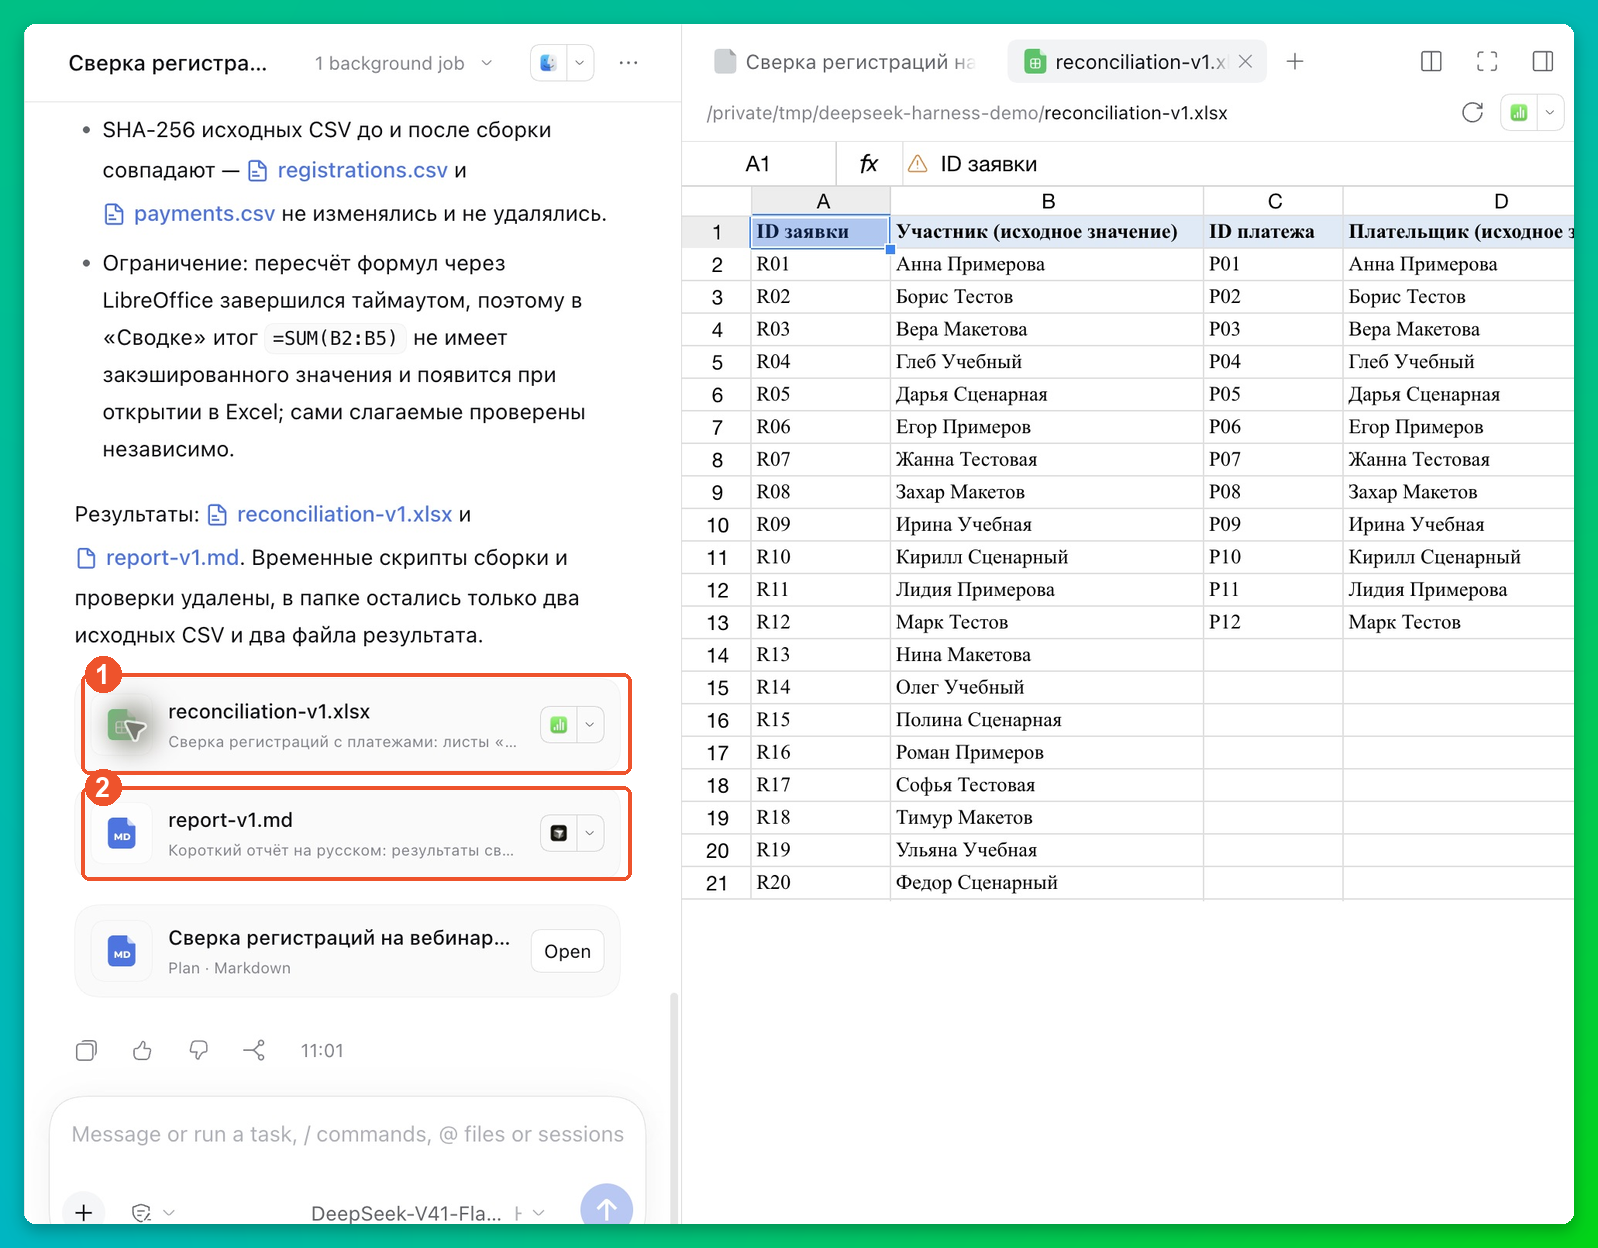Click the split view layout icon
Screen dimensions: 1598x1248
click(1431, 61)
